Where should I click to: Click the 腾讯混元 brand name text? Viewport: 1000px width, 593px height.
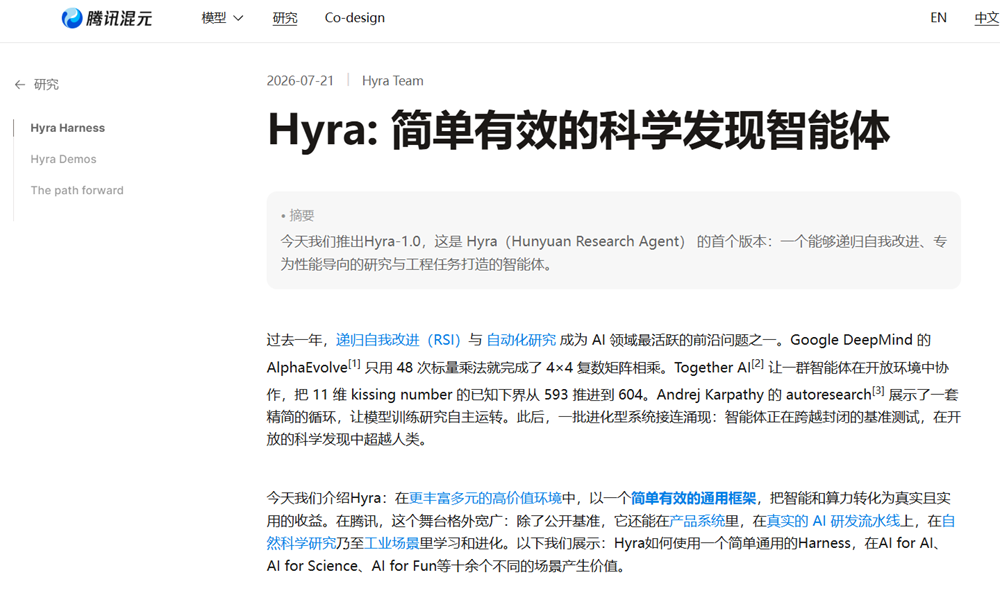(119, 18)
